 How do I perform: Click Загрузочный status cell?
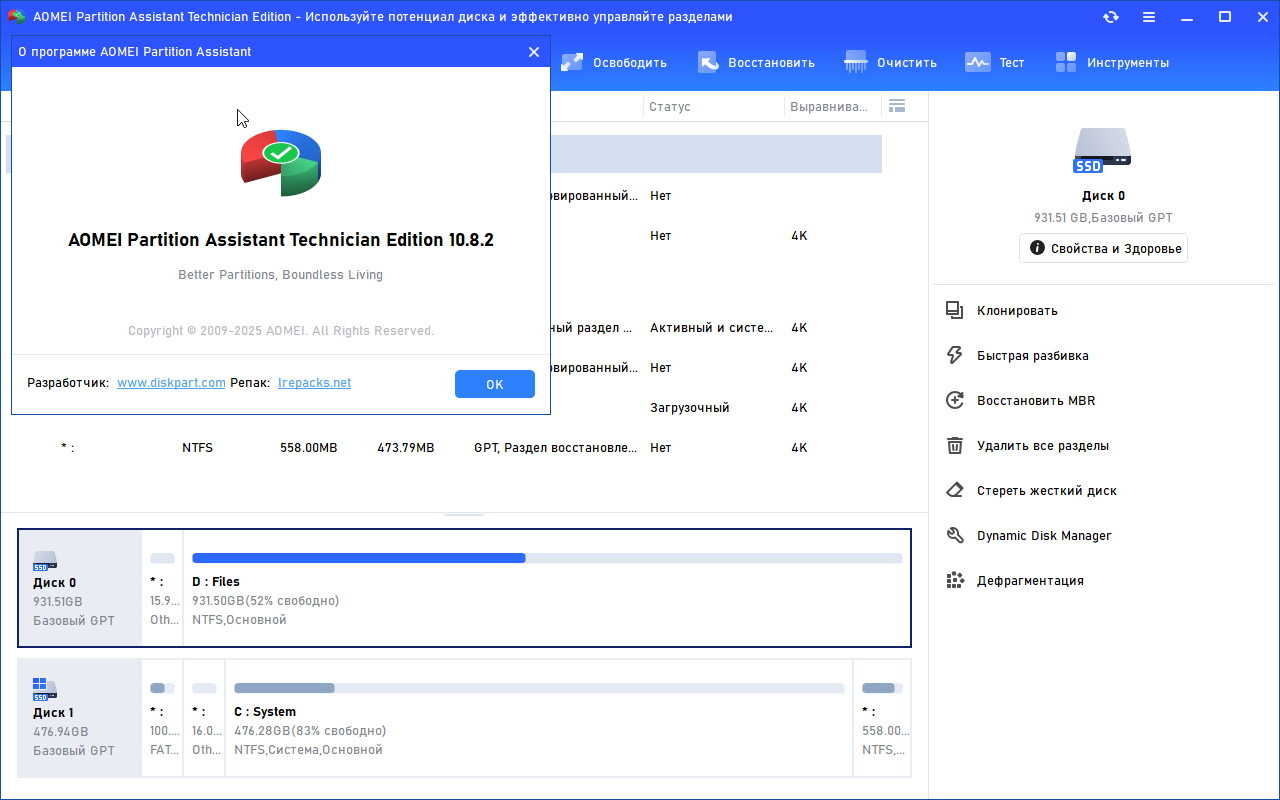point(690,408)
